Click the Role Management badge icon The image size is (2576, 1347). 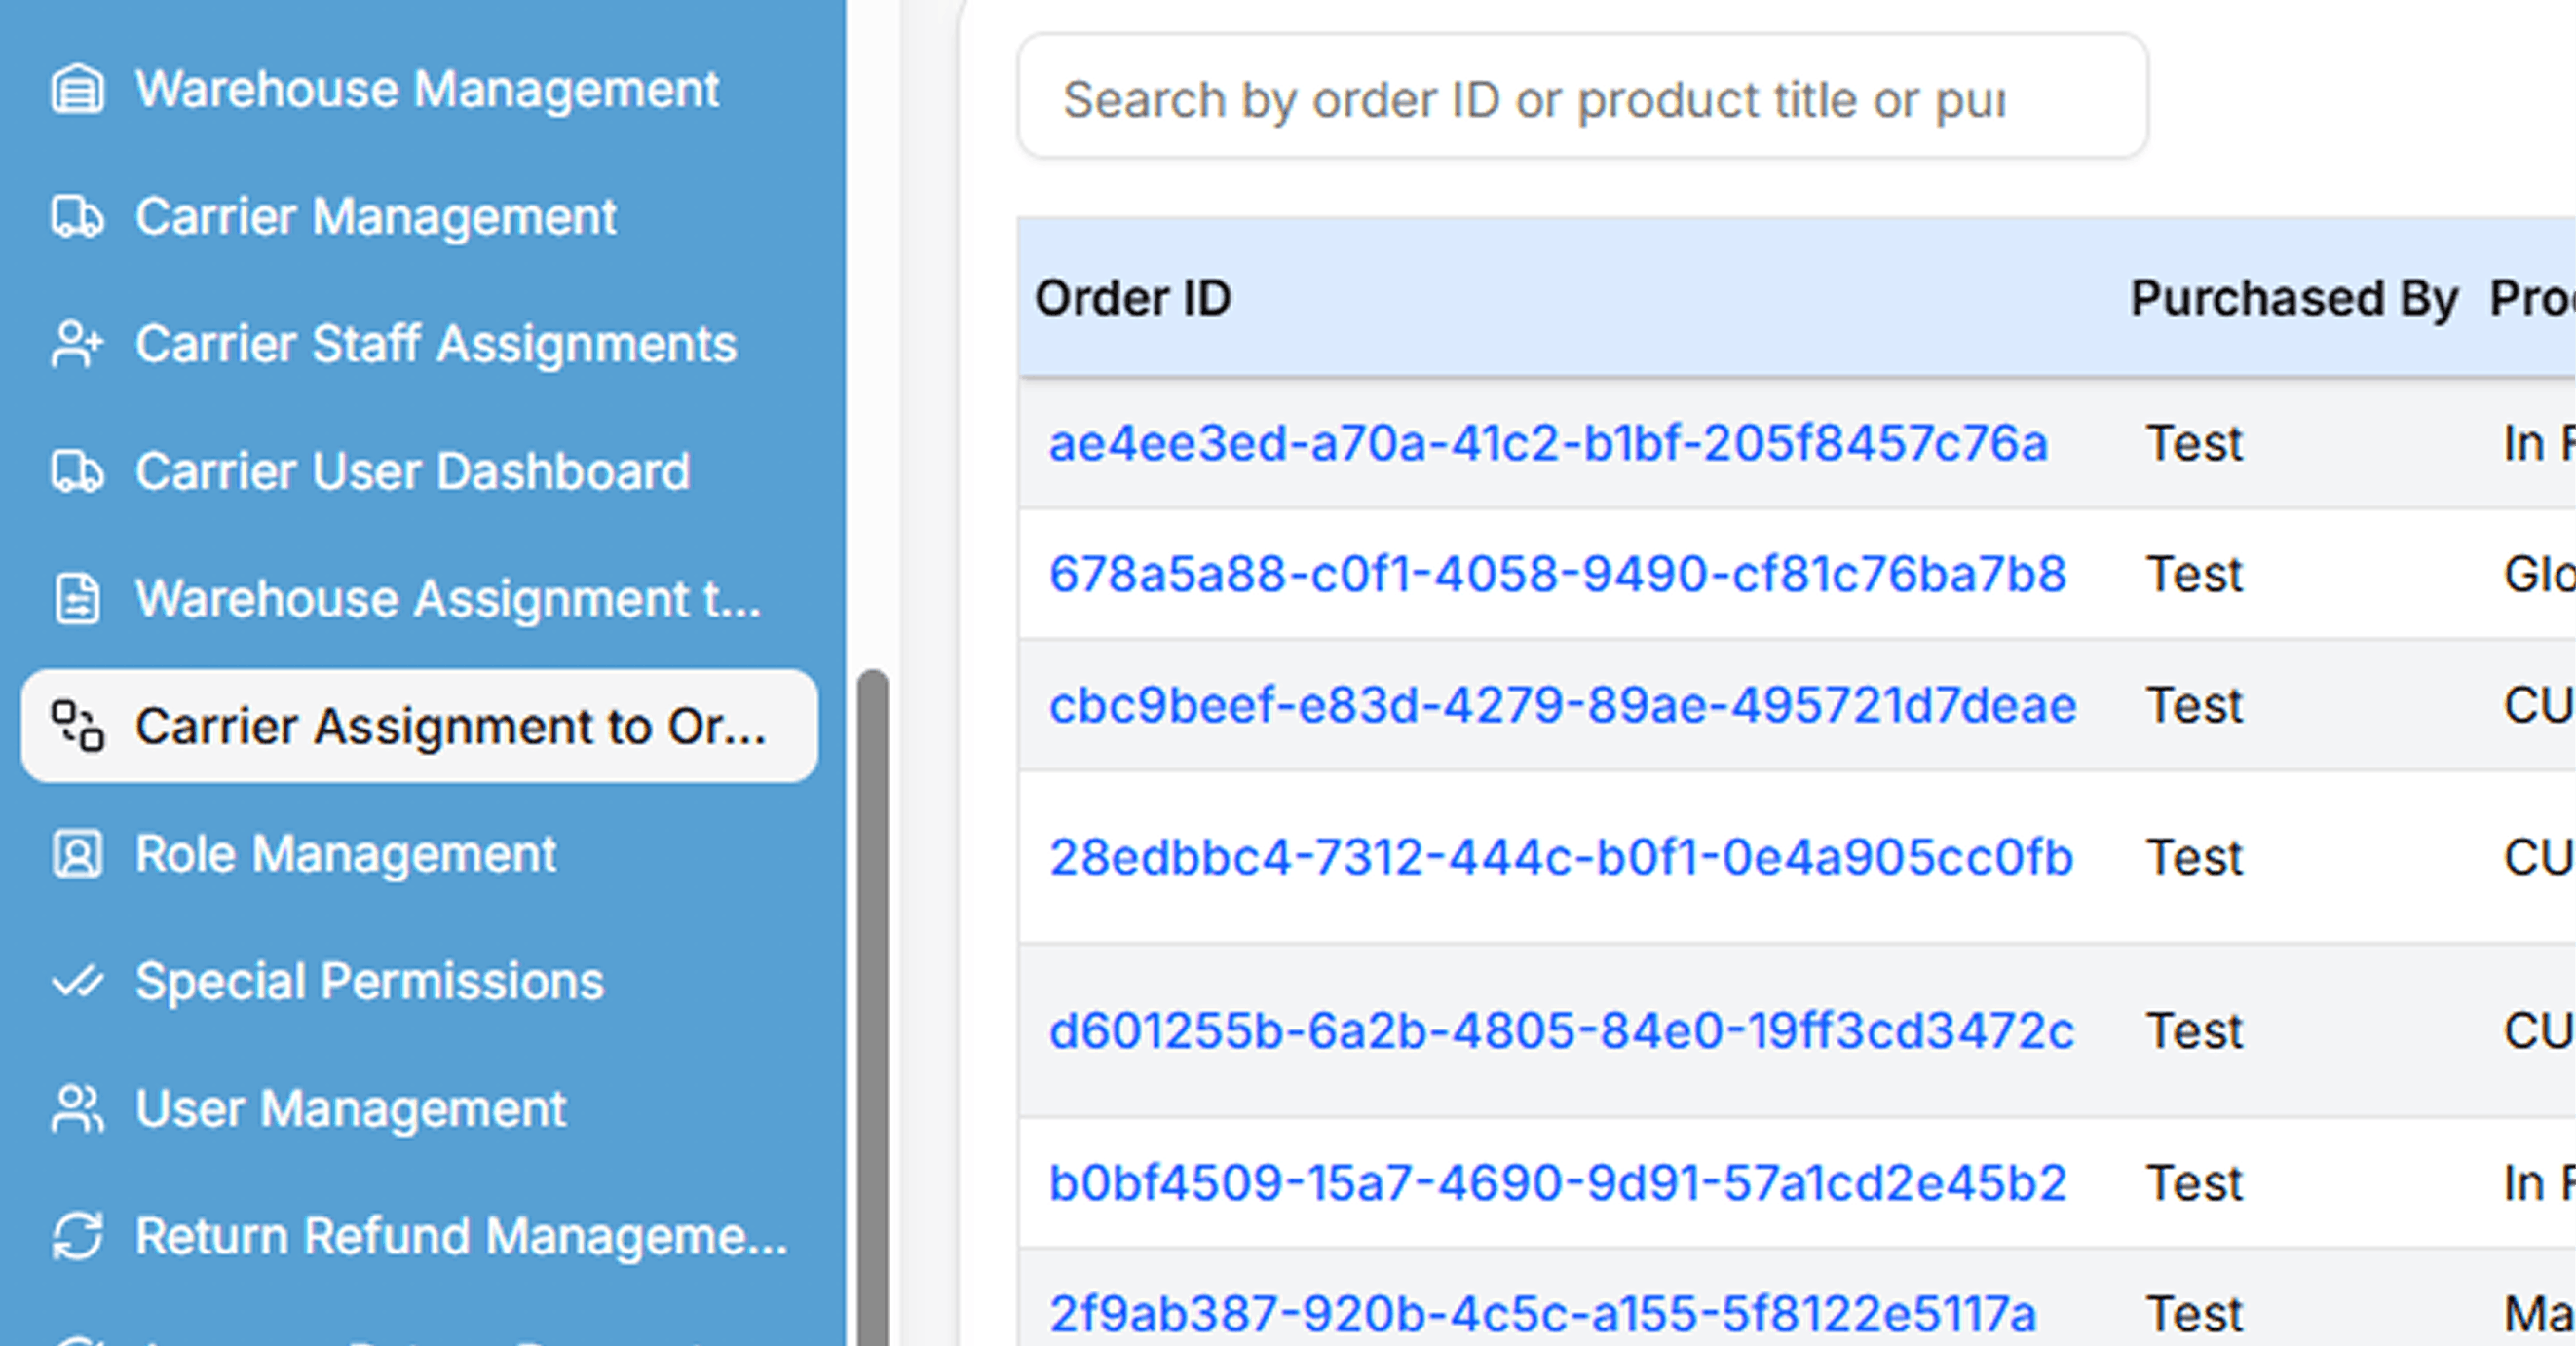point(77,854)
